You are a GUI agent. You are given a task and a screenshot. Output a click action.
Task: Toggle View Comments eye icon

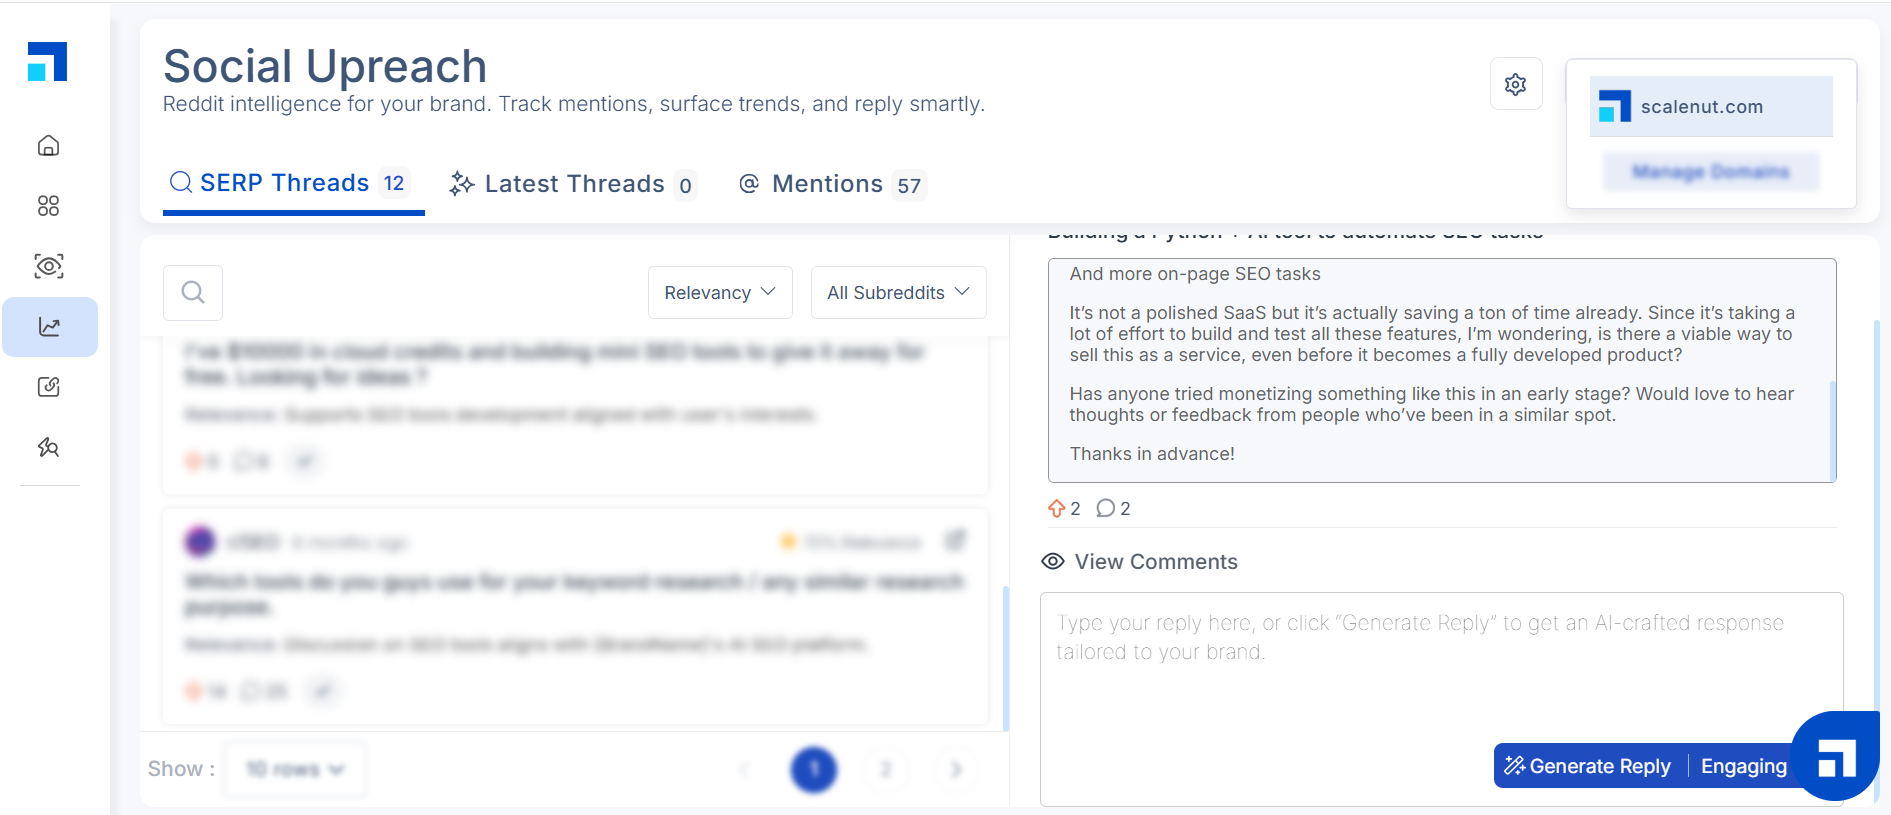click(x=1052, y=562)
